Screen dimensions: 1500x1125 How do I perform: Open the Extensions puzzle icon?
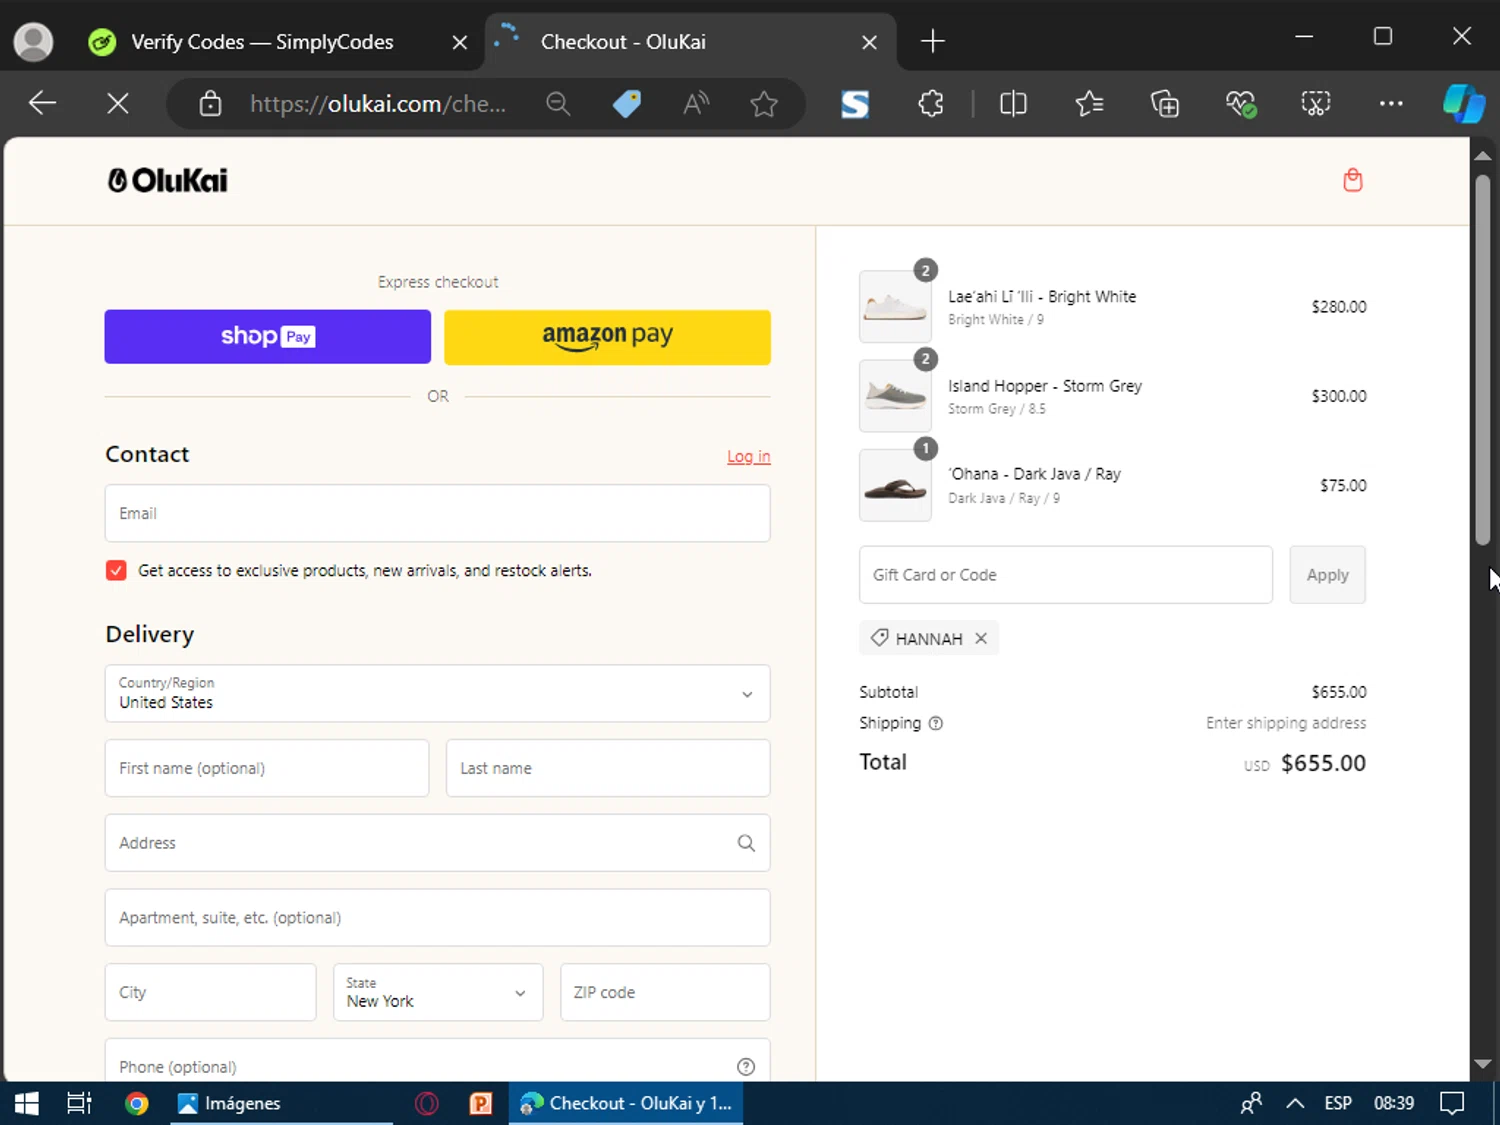(931, 103)
